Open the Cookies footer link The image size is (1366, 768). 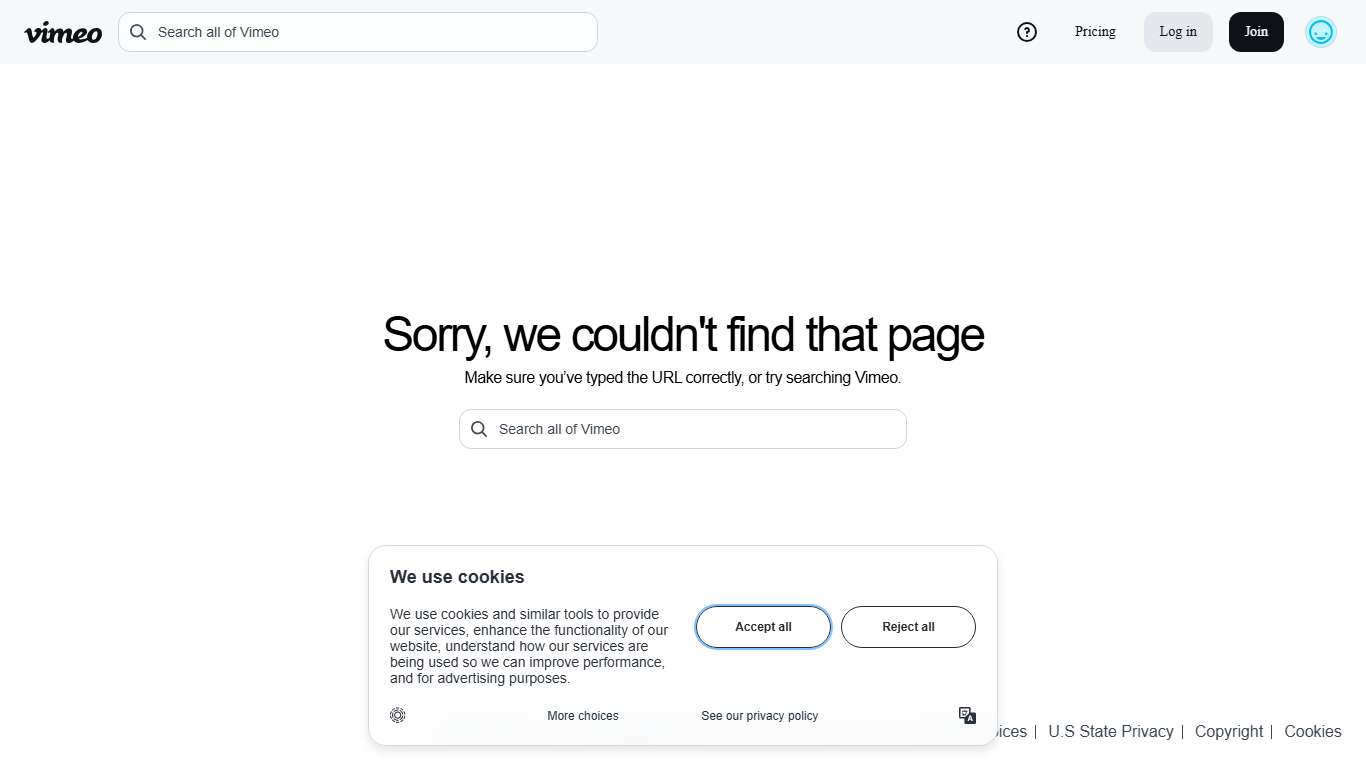point(1313,731)
